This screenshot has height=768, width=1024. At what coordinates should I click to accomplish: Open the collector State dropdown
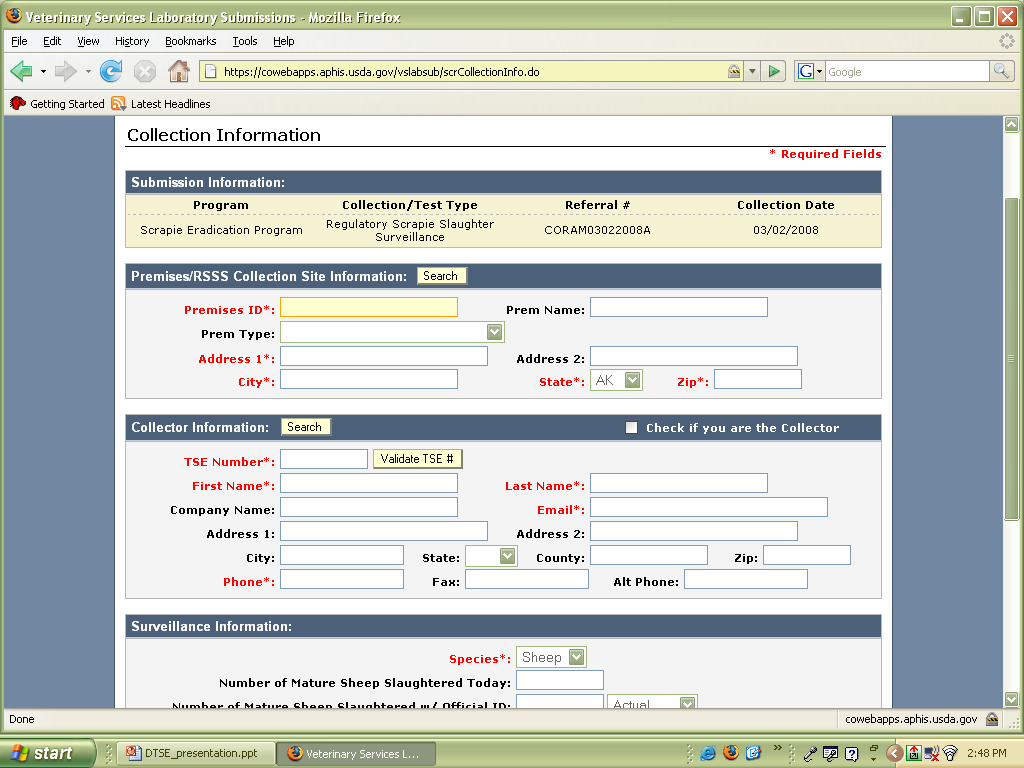pos(507,556)
